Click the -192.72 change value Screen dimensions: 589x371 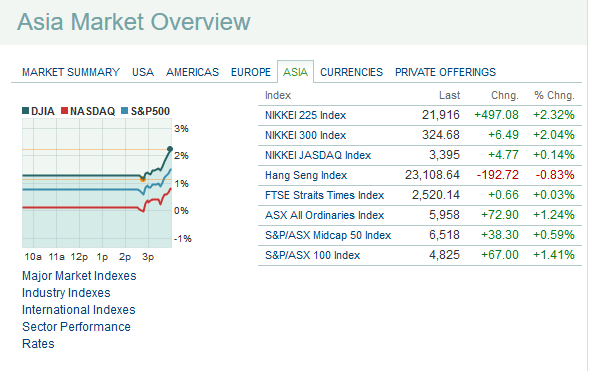tap(498, 175)
